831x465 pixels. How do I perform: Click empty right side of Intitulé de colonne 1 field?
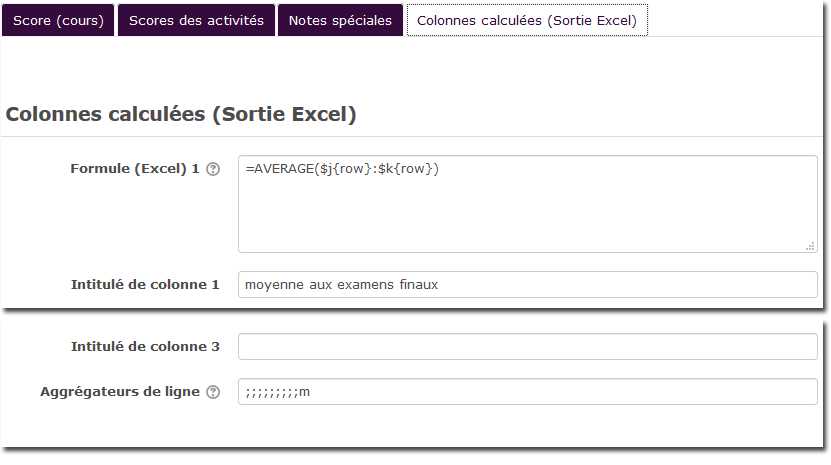click(650, 285)
